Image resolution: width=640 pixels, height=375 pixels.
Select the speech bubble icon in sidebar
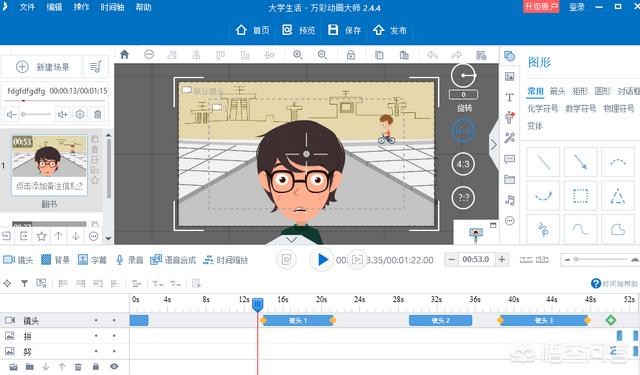pos(509,159)
